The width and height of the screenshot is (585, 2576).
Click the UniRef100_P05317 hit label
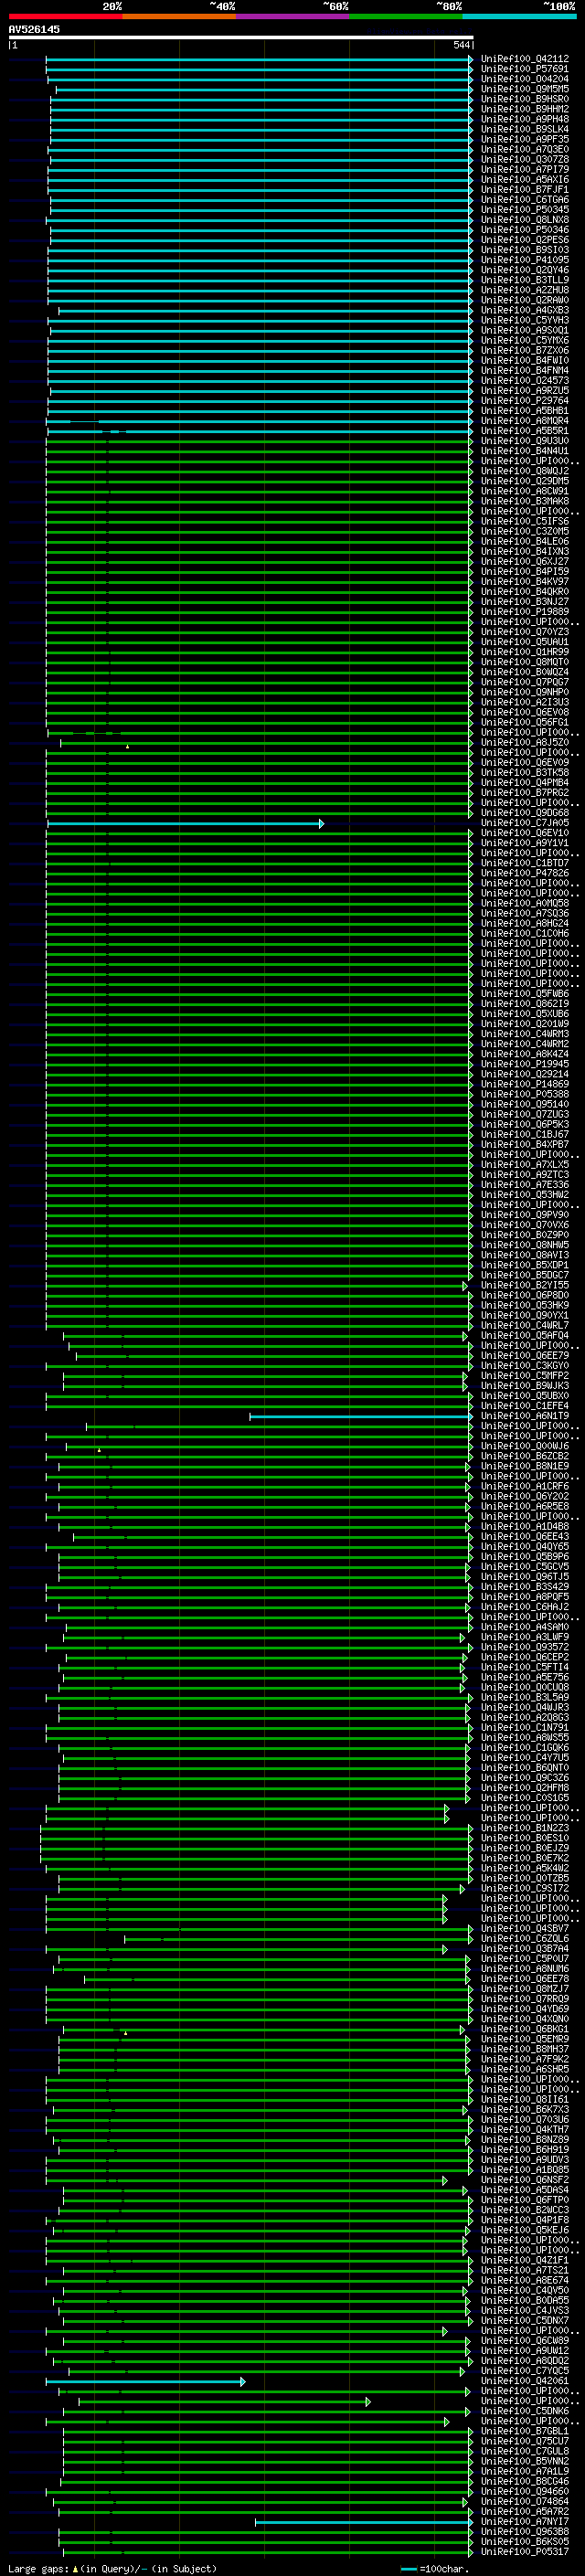(525, 2552)
